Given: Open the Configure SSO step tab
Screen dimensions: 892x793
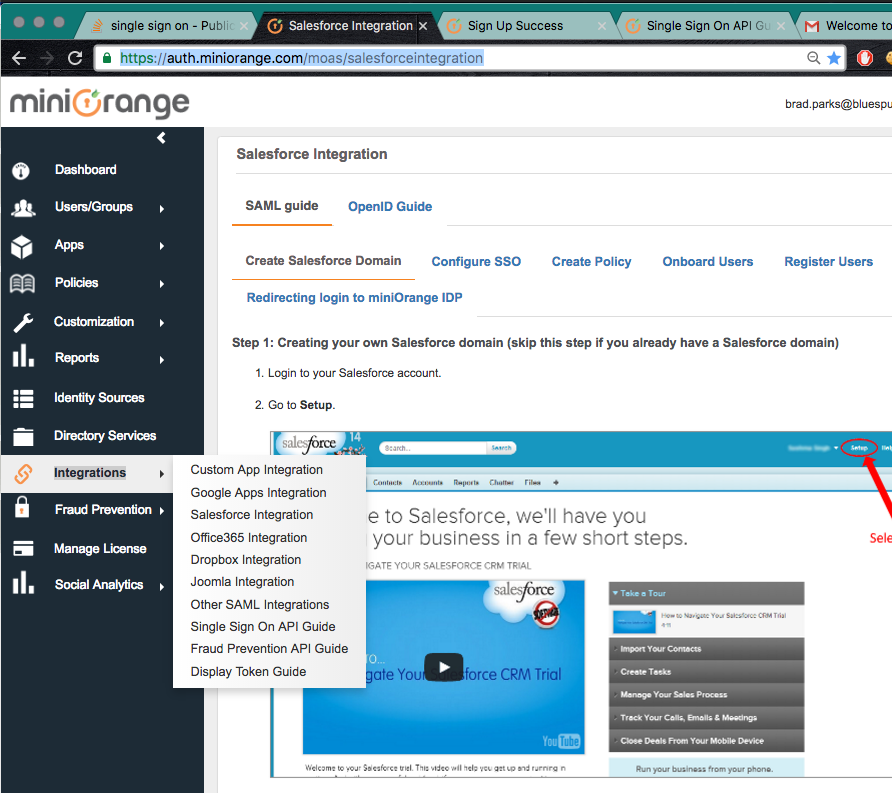Looking at the screenshot, I should [476, 262].
